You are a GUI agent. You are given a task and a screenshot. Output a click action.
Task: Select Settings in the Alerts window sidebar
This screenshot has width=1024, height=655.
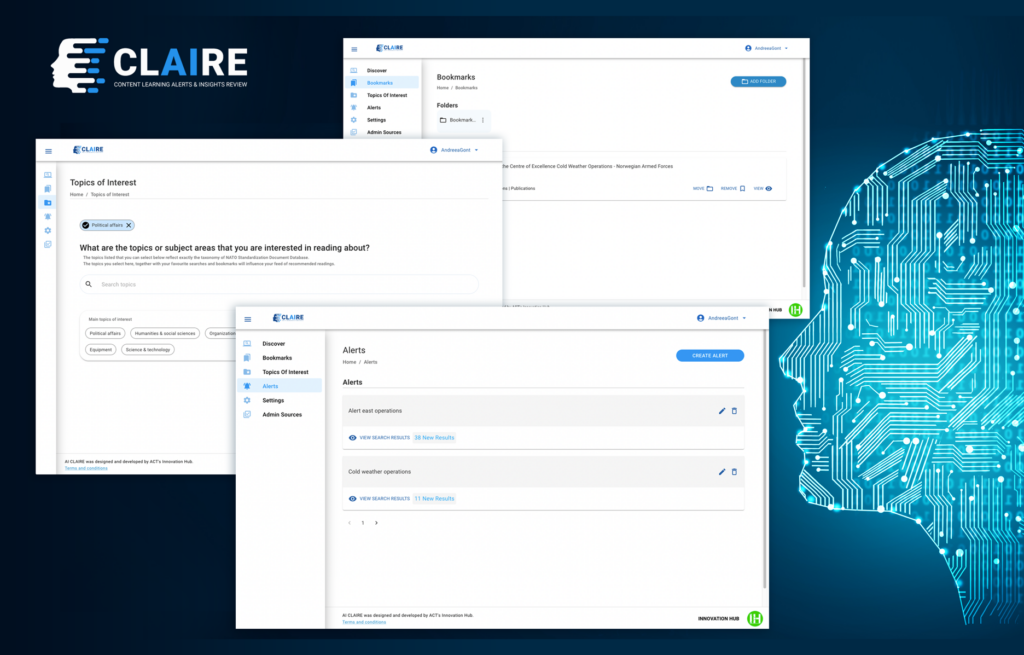pos(273,400)
